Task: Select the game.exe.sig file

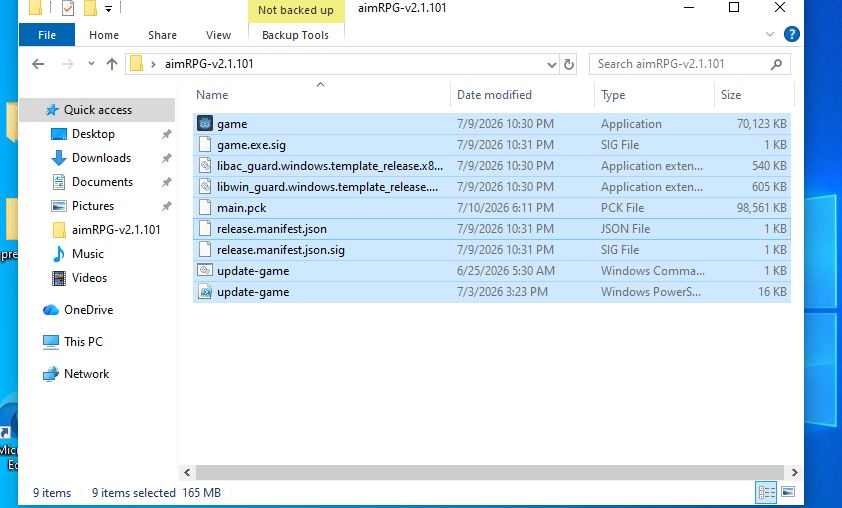Action: click(x=491, y=145)
